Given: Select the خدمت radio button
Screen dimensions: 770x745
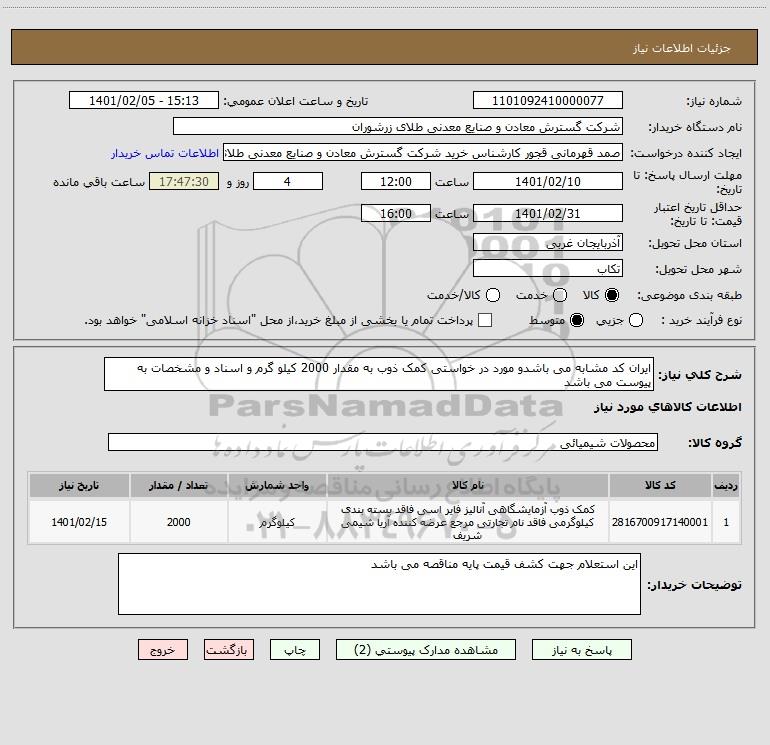Looking at the screenshot, I should coord(560,295).
